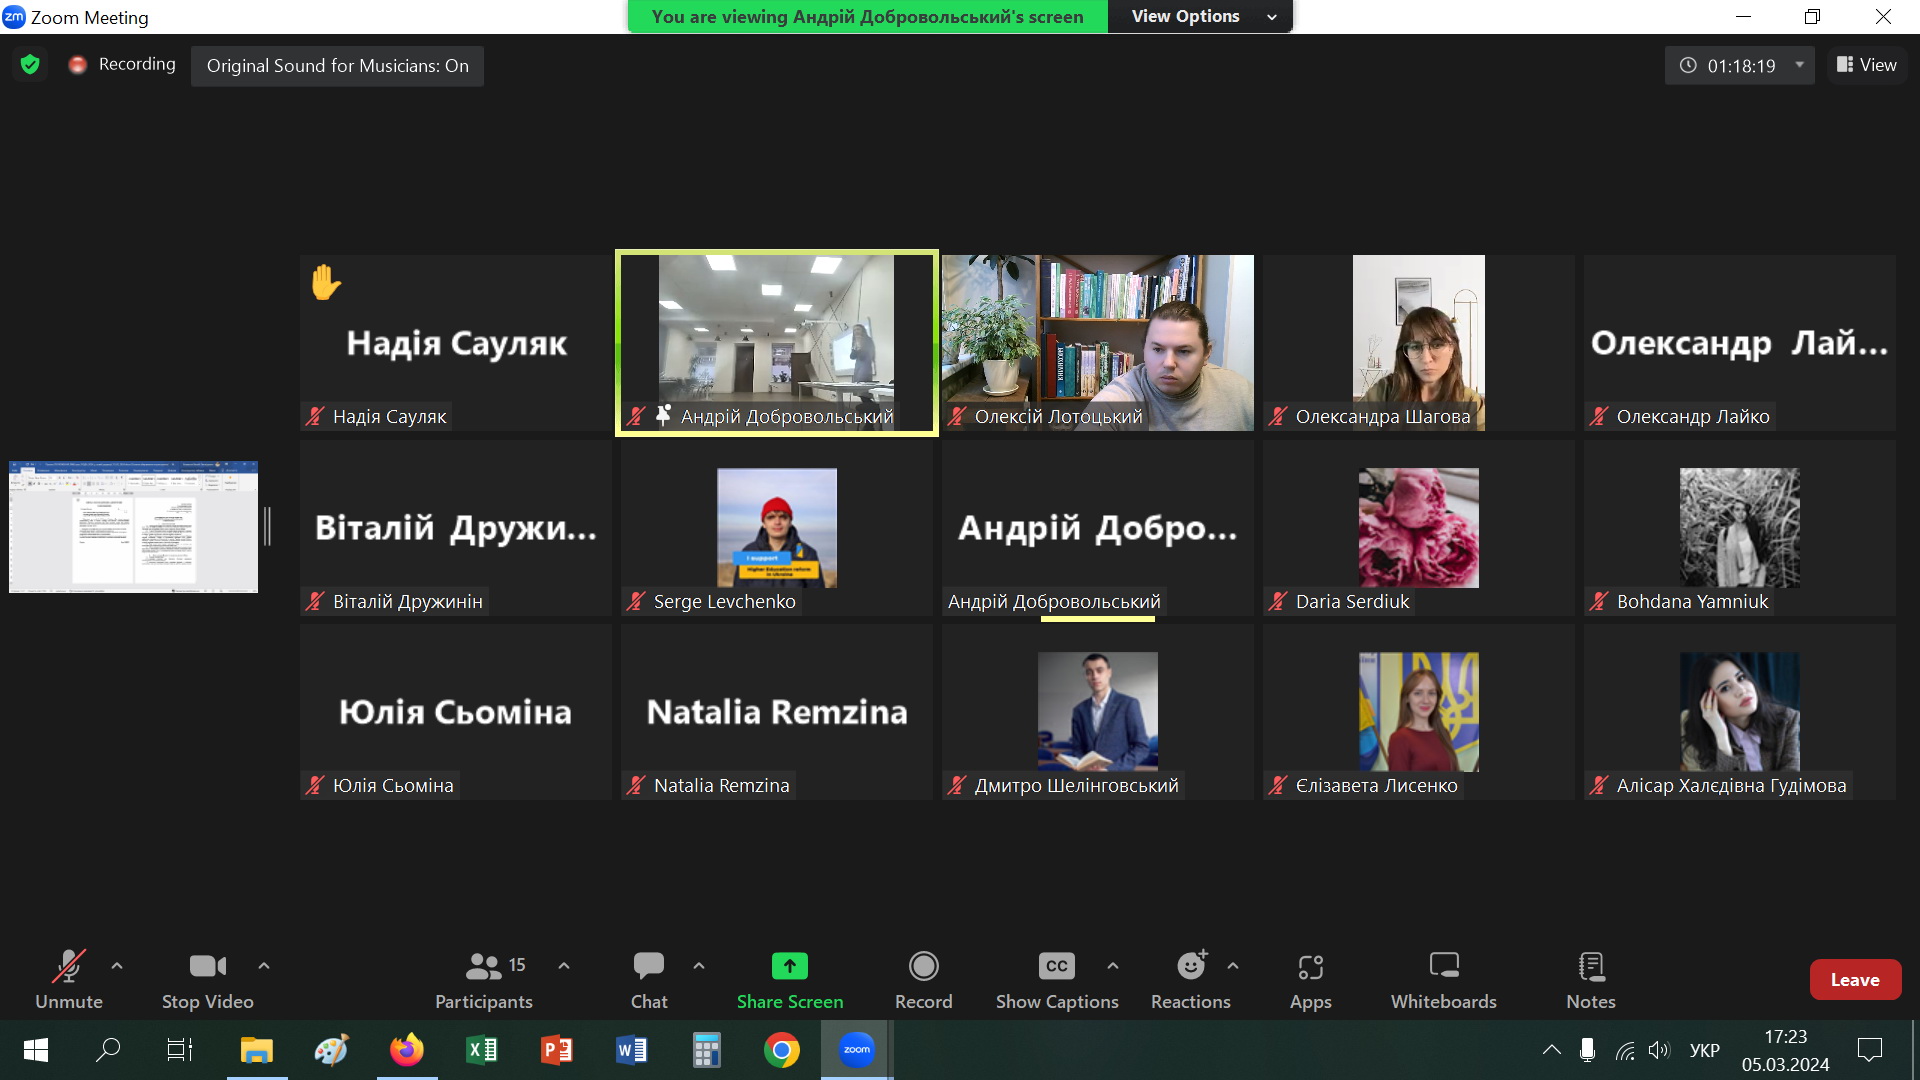Image resolution: width=1920 pixels, height=1080 pixels.
Task: Open Whiteboards
Action: pyautogui.click(x=1443, y=979)
